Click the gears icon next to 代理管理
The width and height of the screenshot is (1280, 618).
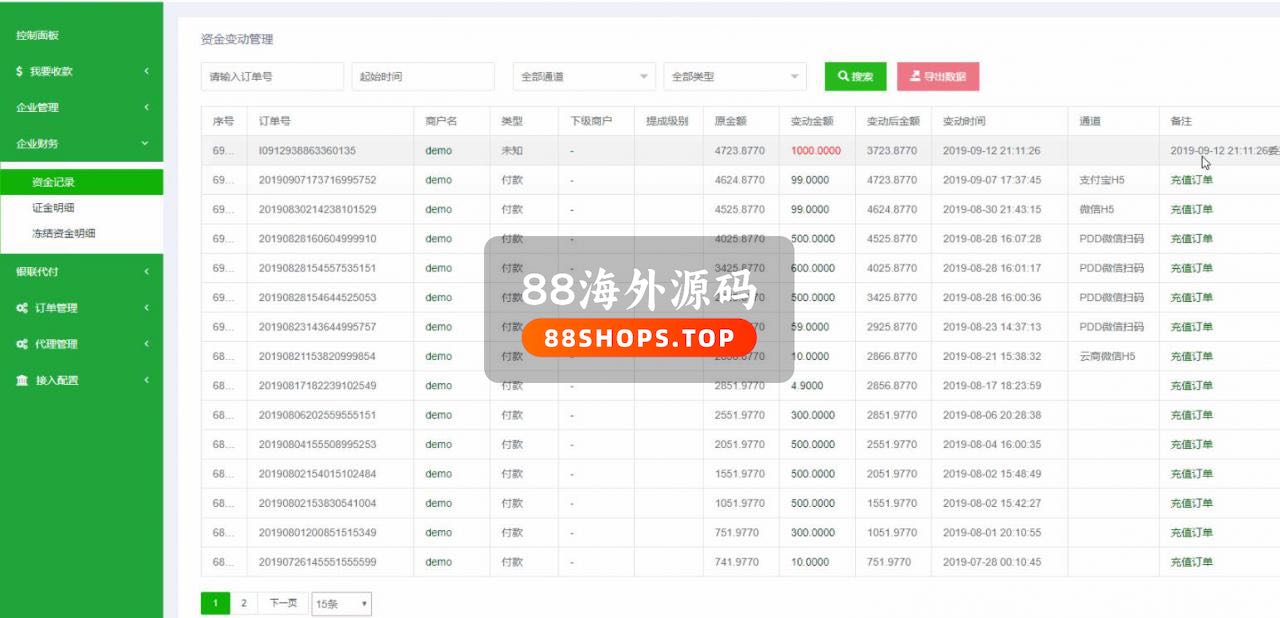point(22,344)
